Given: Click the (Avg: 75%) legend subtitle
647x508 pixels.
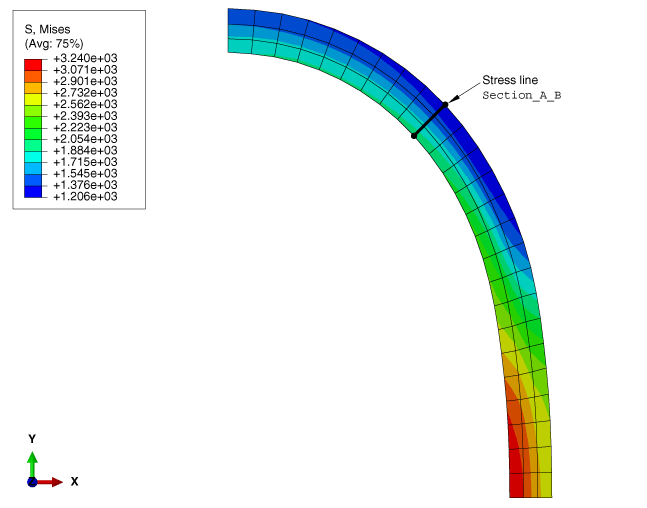Looking at the screenshot, I should pyautogui.click(x=54, y=44).
